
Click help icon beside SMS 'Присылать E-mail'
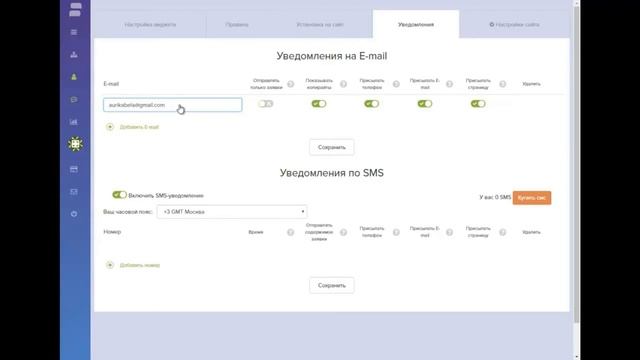coord(449,232)
